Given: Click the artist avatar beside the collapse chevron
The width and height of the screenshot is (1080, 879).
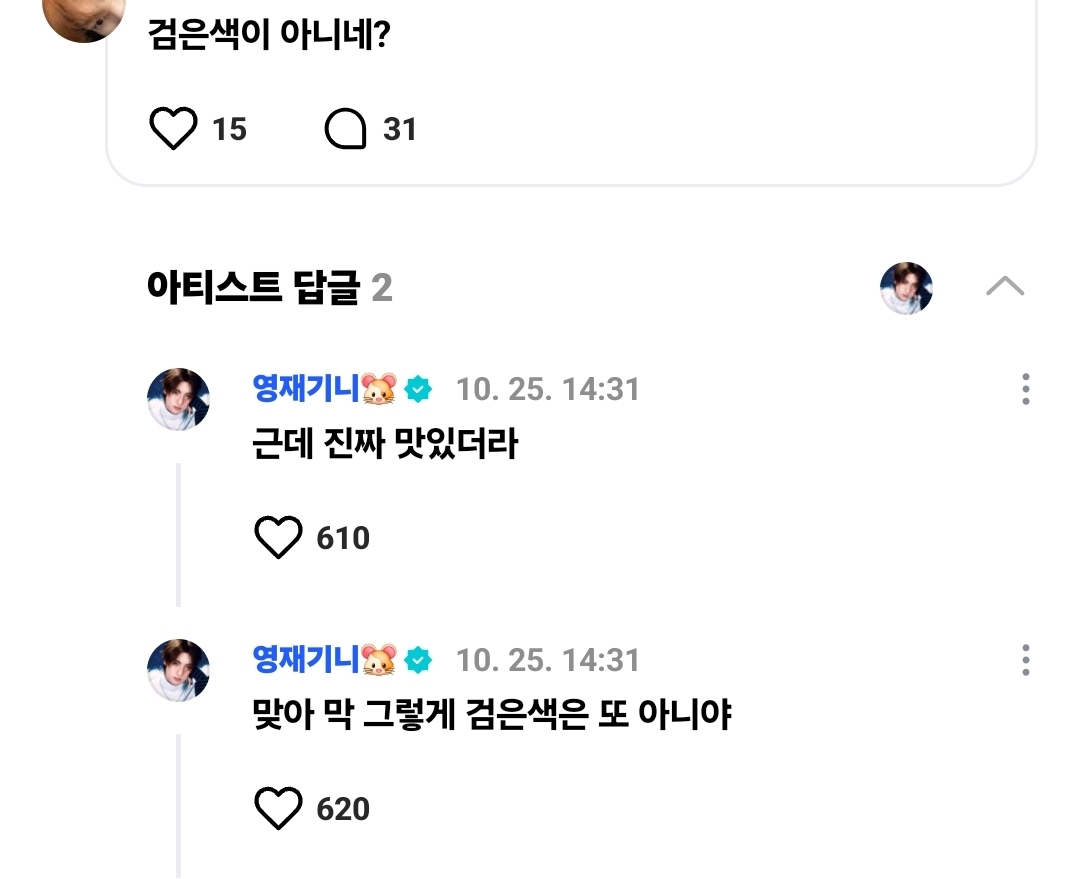Looking at the screenshot, I should tap(906, 288).
